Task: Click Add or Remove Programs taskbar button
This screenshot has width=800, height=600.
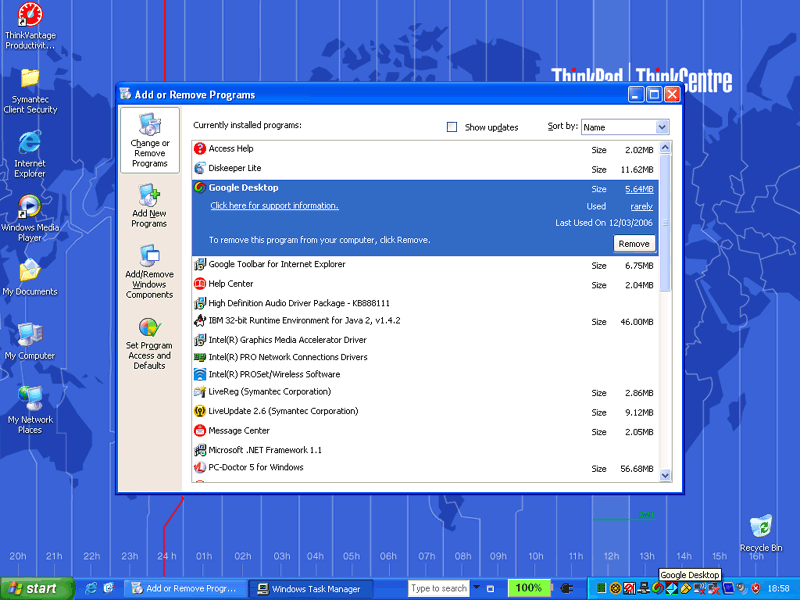Action: tap(185, 589)
